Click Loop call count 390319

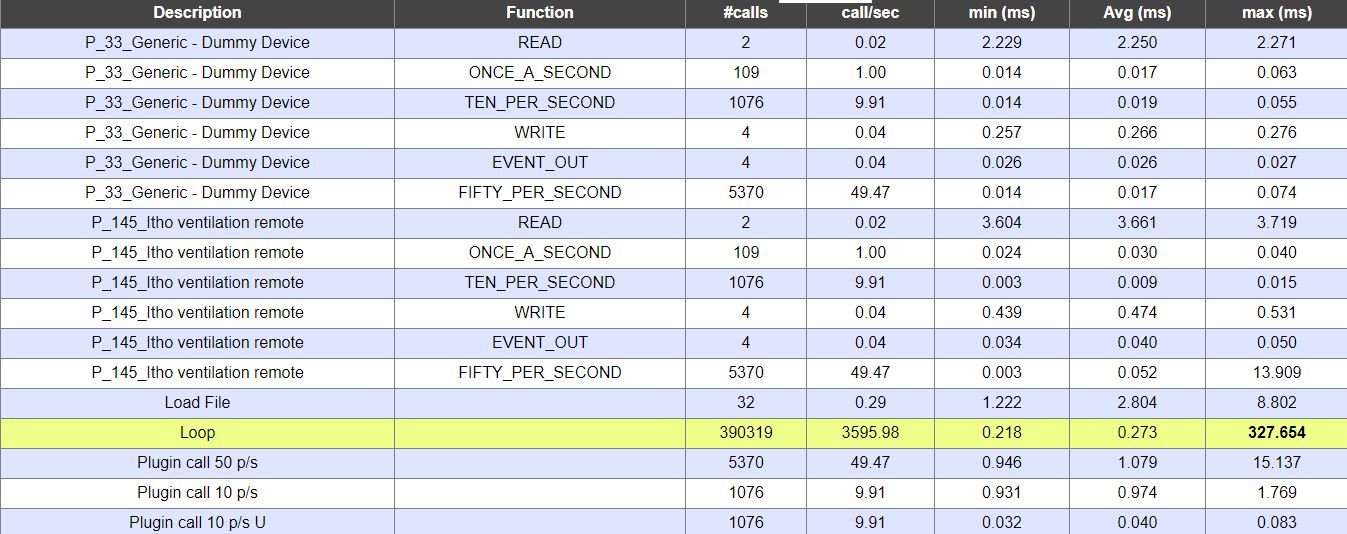click(x=746, y=433)
